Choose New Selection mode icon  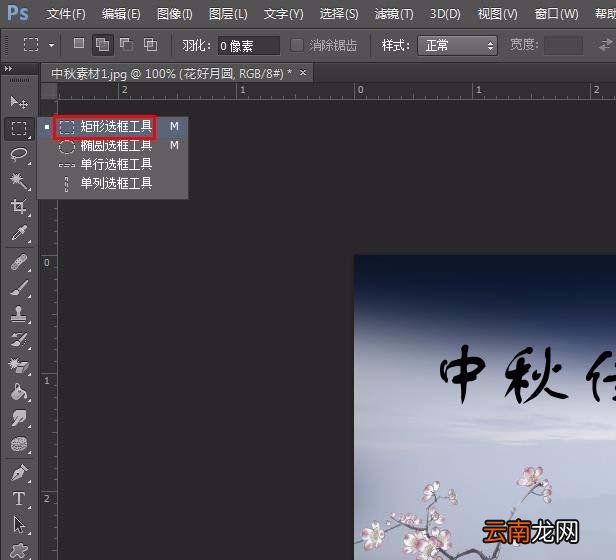click(79, 44)
